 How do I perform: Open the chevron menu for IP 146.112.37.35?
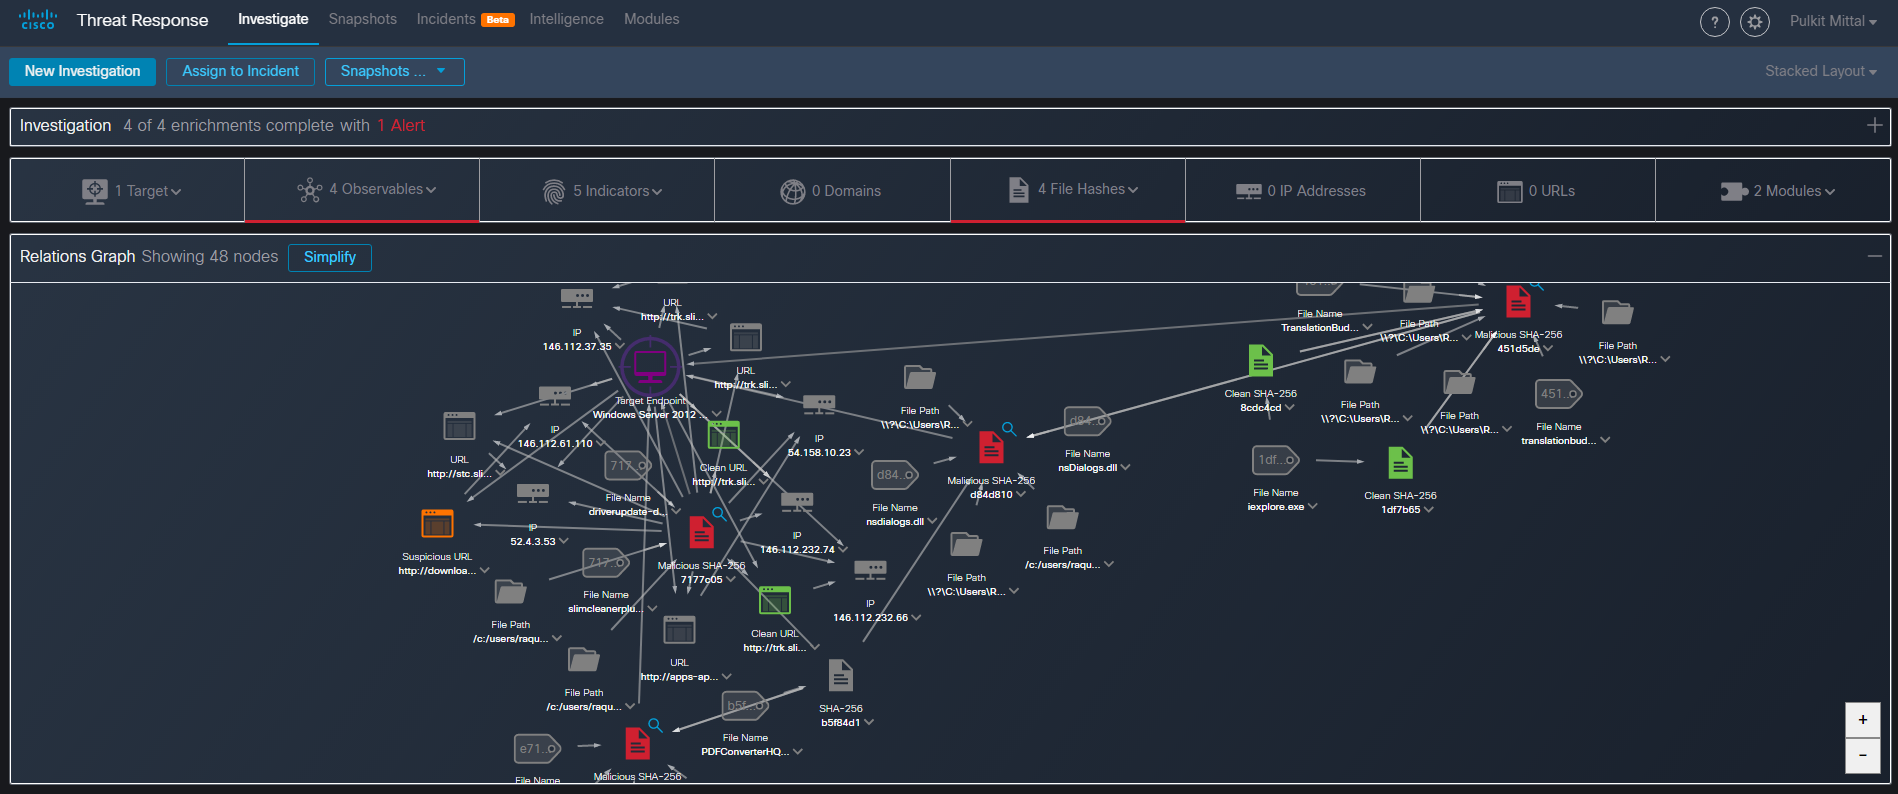(620, 347)
